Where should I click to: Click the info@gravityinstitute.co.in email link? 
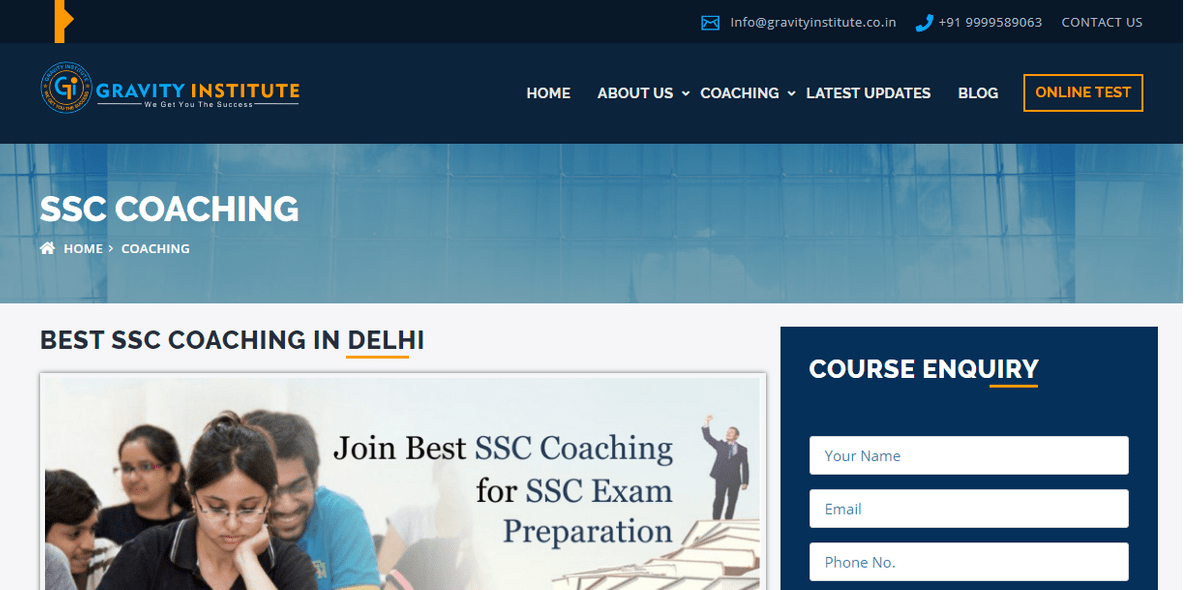[x=813, y=22]
